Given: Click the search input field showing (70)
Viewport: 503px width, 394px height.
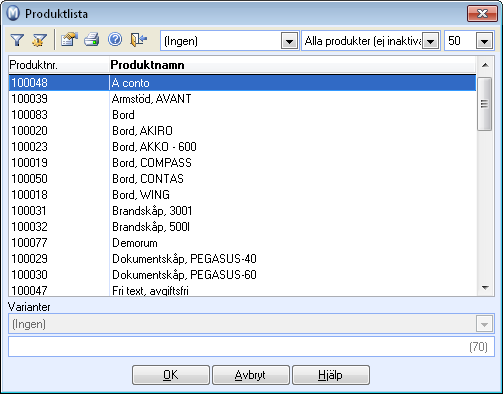Looking at the screenshot, I should click(x=251, y=347).
